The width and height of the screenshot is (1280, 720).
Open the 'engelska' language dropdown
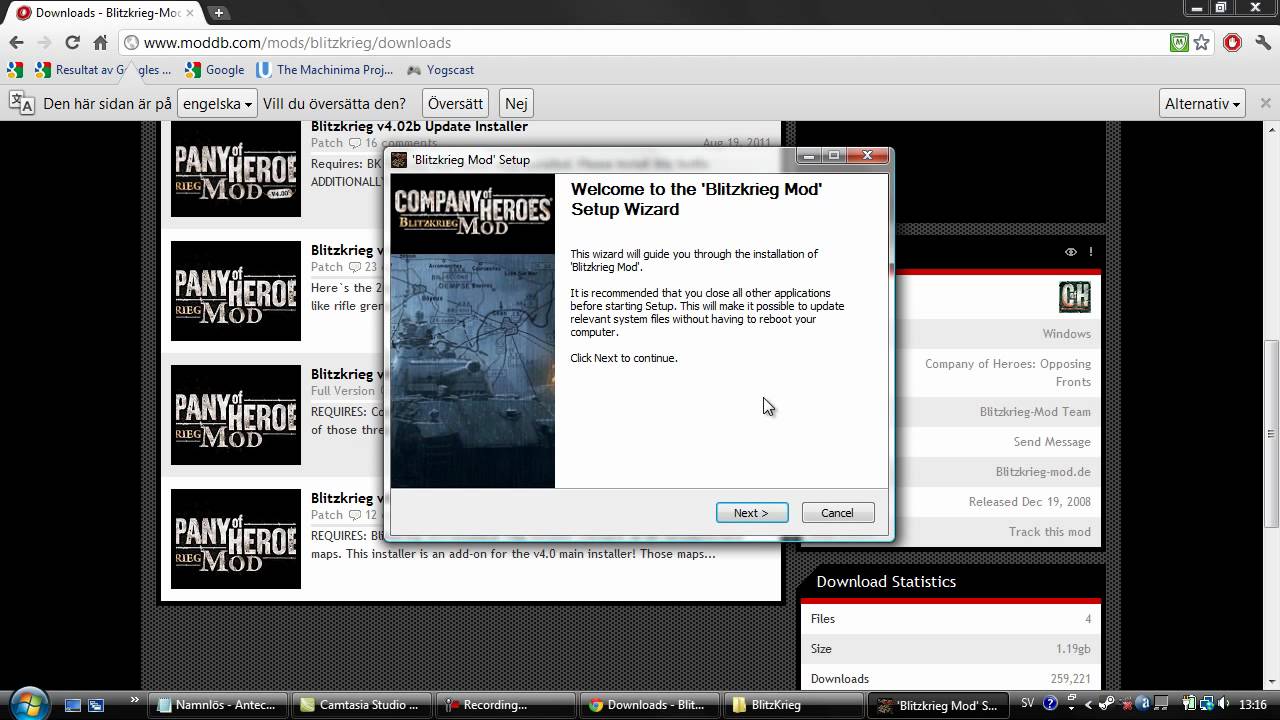(x=217, y=103)
